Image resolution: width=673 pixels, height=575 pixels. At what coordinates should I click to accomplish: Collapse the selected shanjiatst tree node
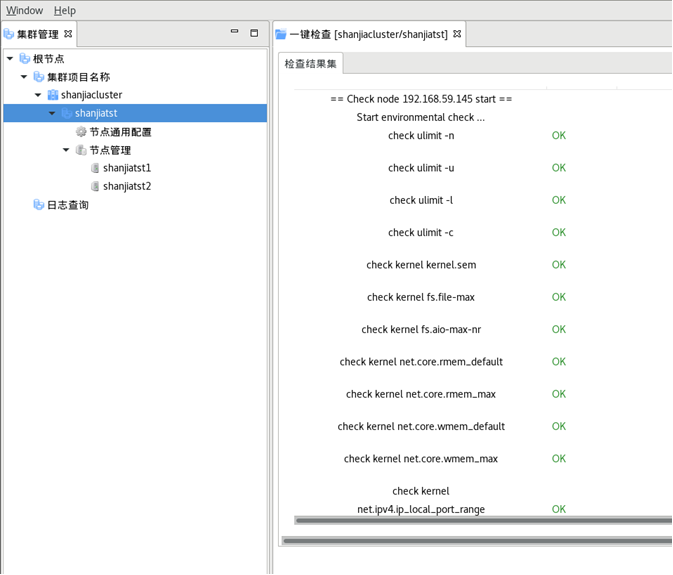pos(53,113)
